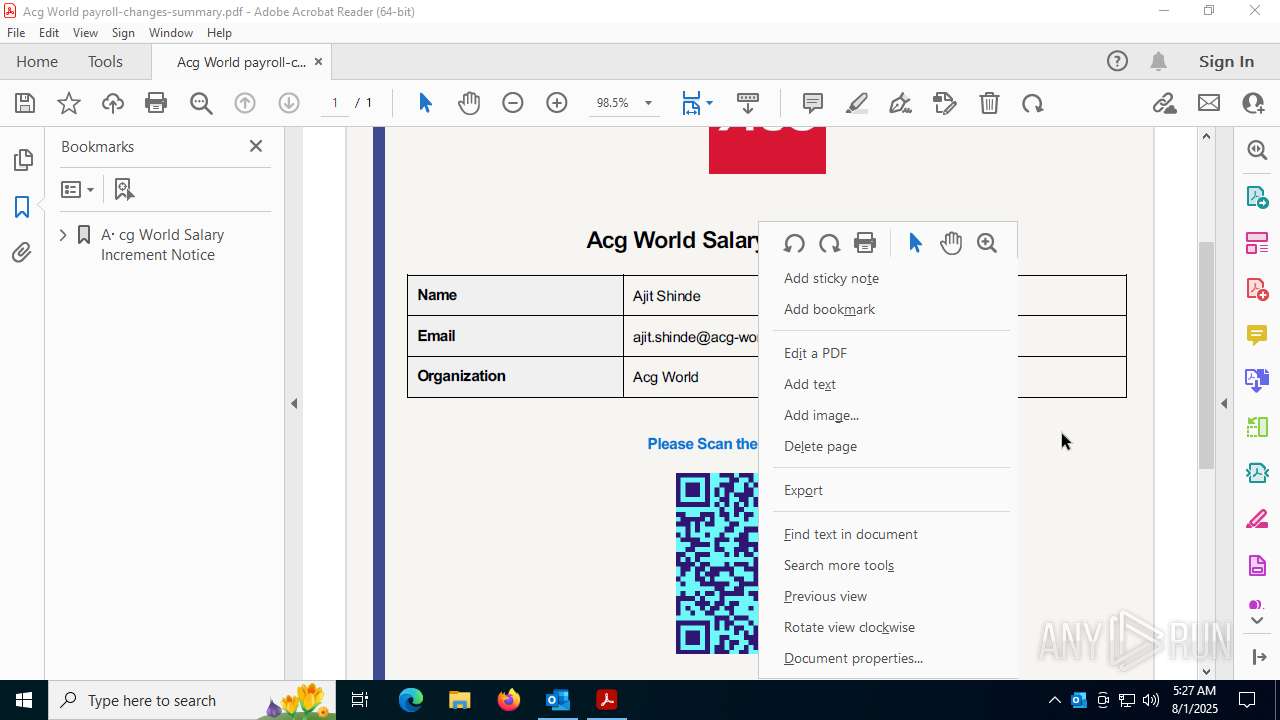Click the Print icon in the main toolbar
The height and width of the screenshot is (720, 1280).
pos(156,103)
